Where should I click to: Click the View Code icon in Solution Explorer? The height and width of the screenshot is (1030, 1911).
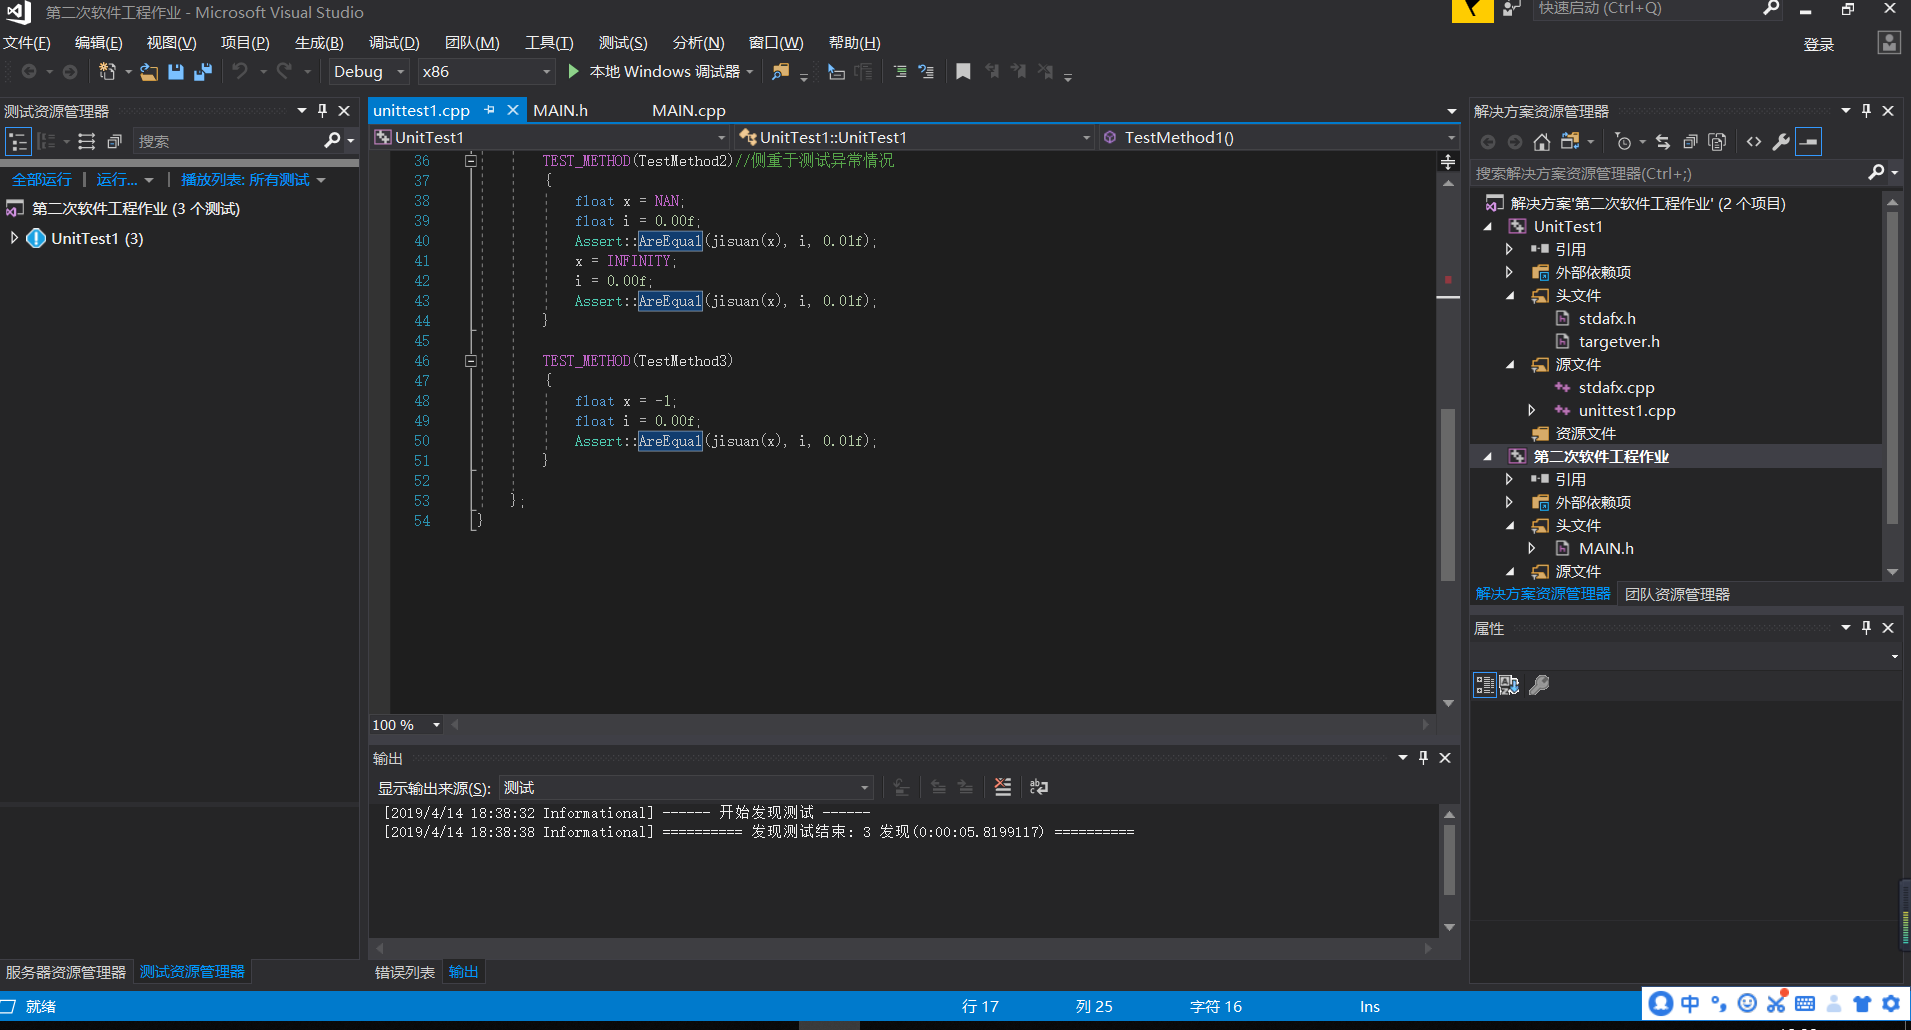pyautogui.click(x=1754, y=142)
